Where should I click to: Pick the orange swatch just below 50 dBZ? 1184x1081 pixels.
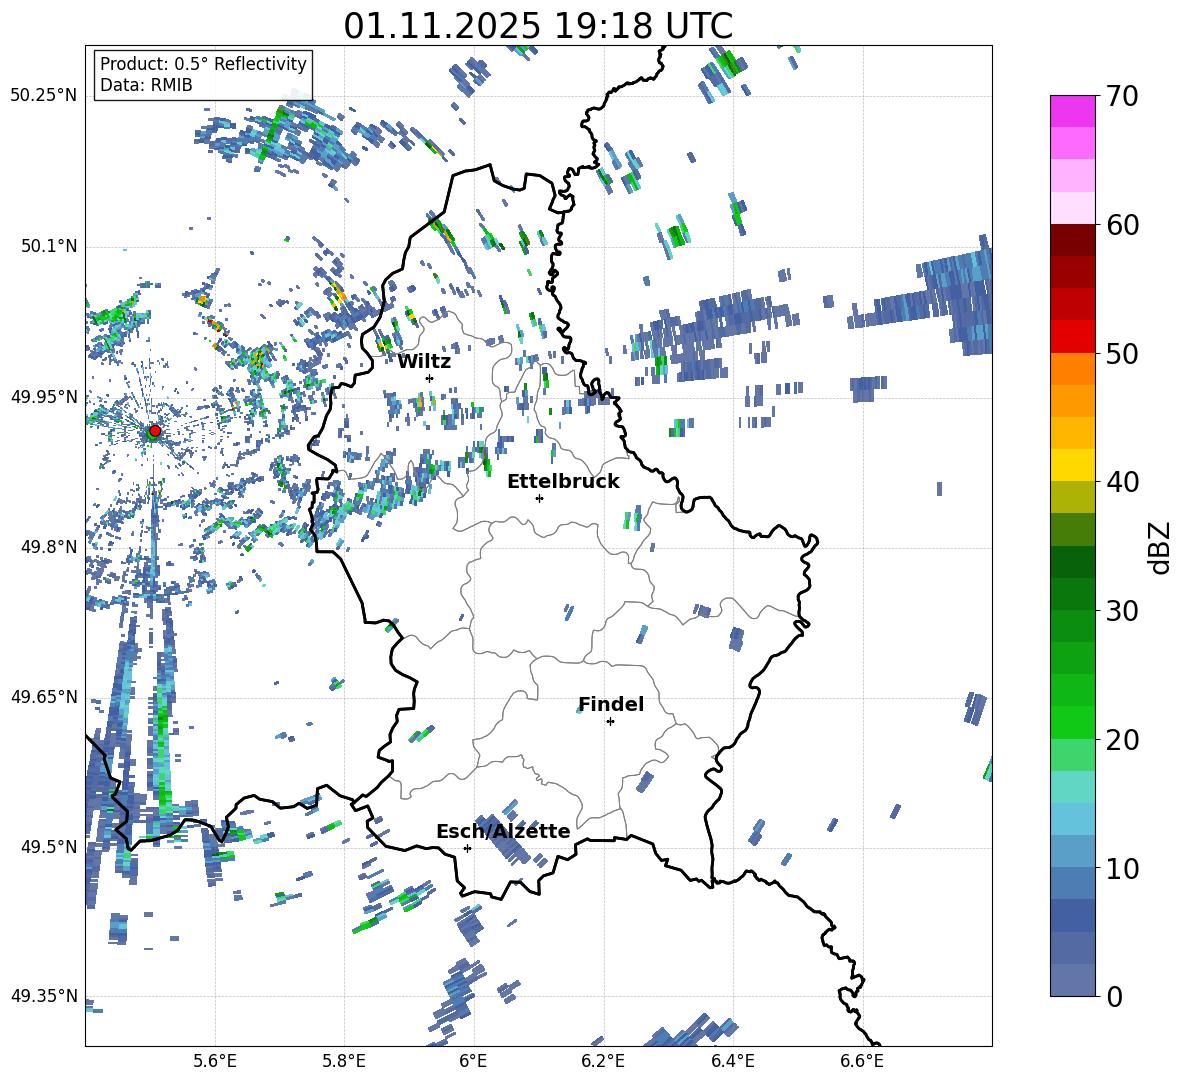(x=1072, y=368)
